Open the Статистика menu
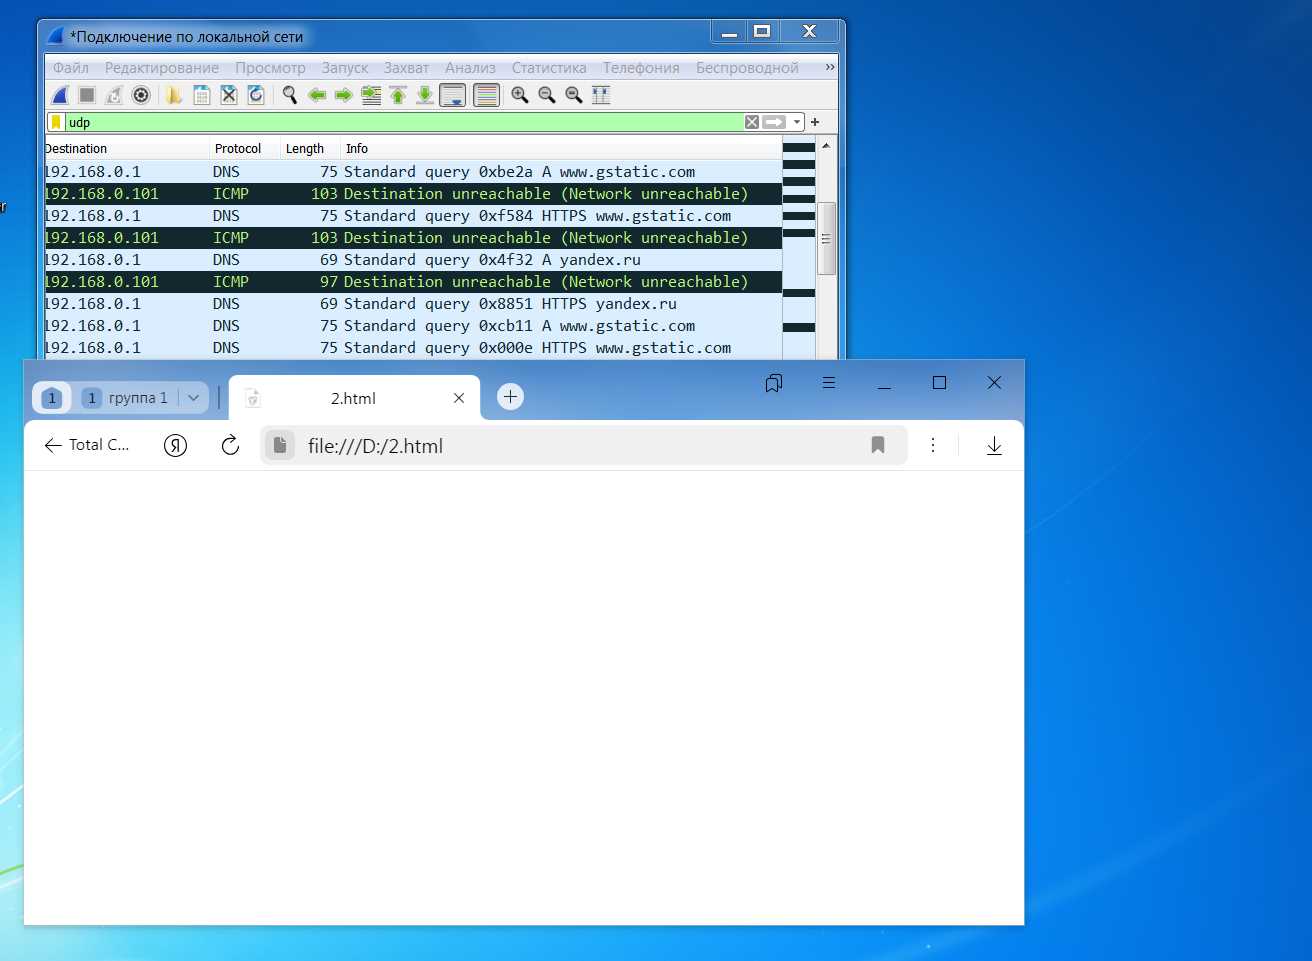Screen dimensions: 1312x961 549,68
